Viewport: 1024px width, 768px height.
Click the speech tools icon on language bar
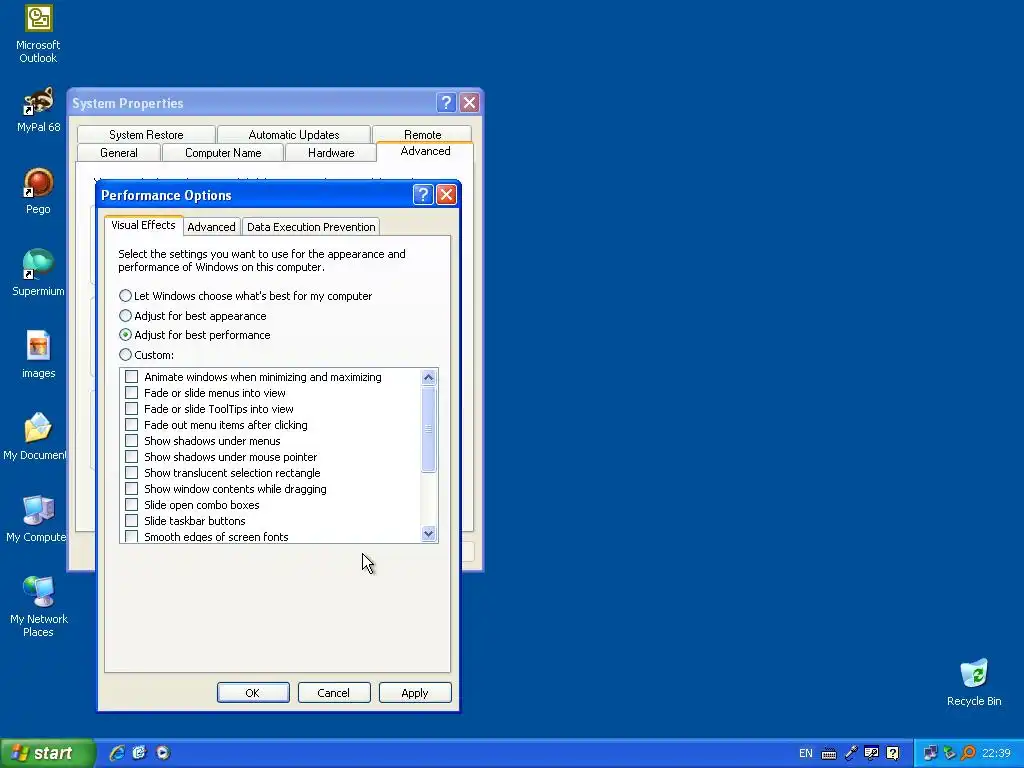click(x=871, y=753)
